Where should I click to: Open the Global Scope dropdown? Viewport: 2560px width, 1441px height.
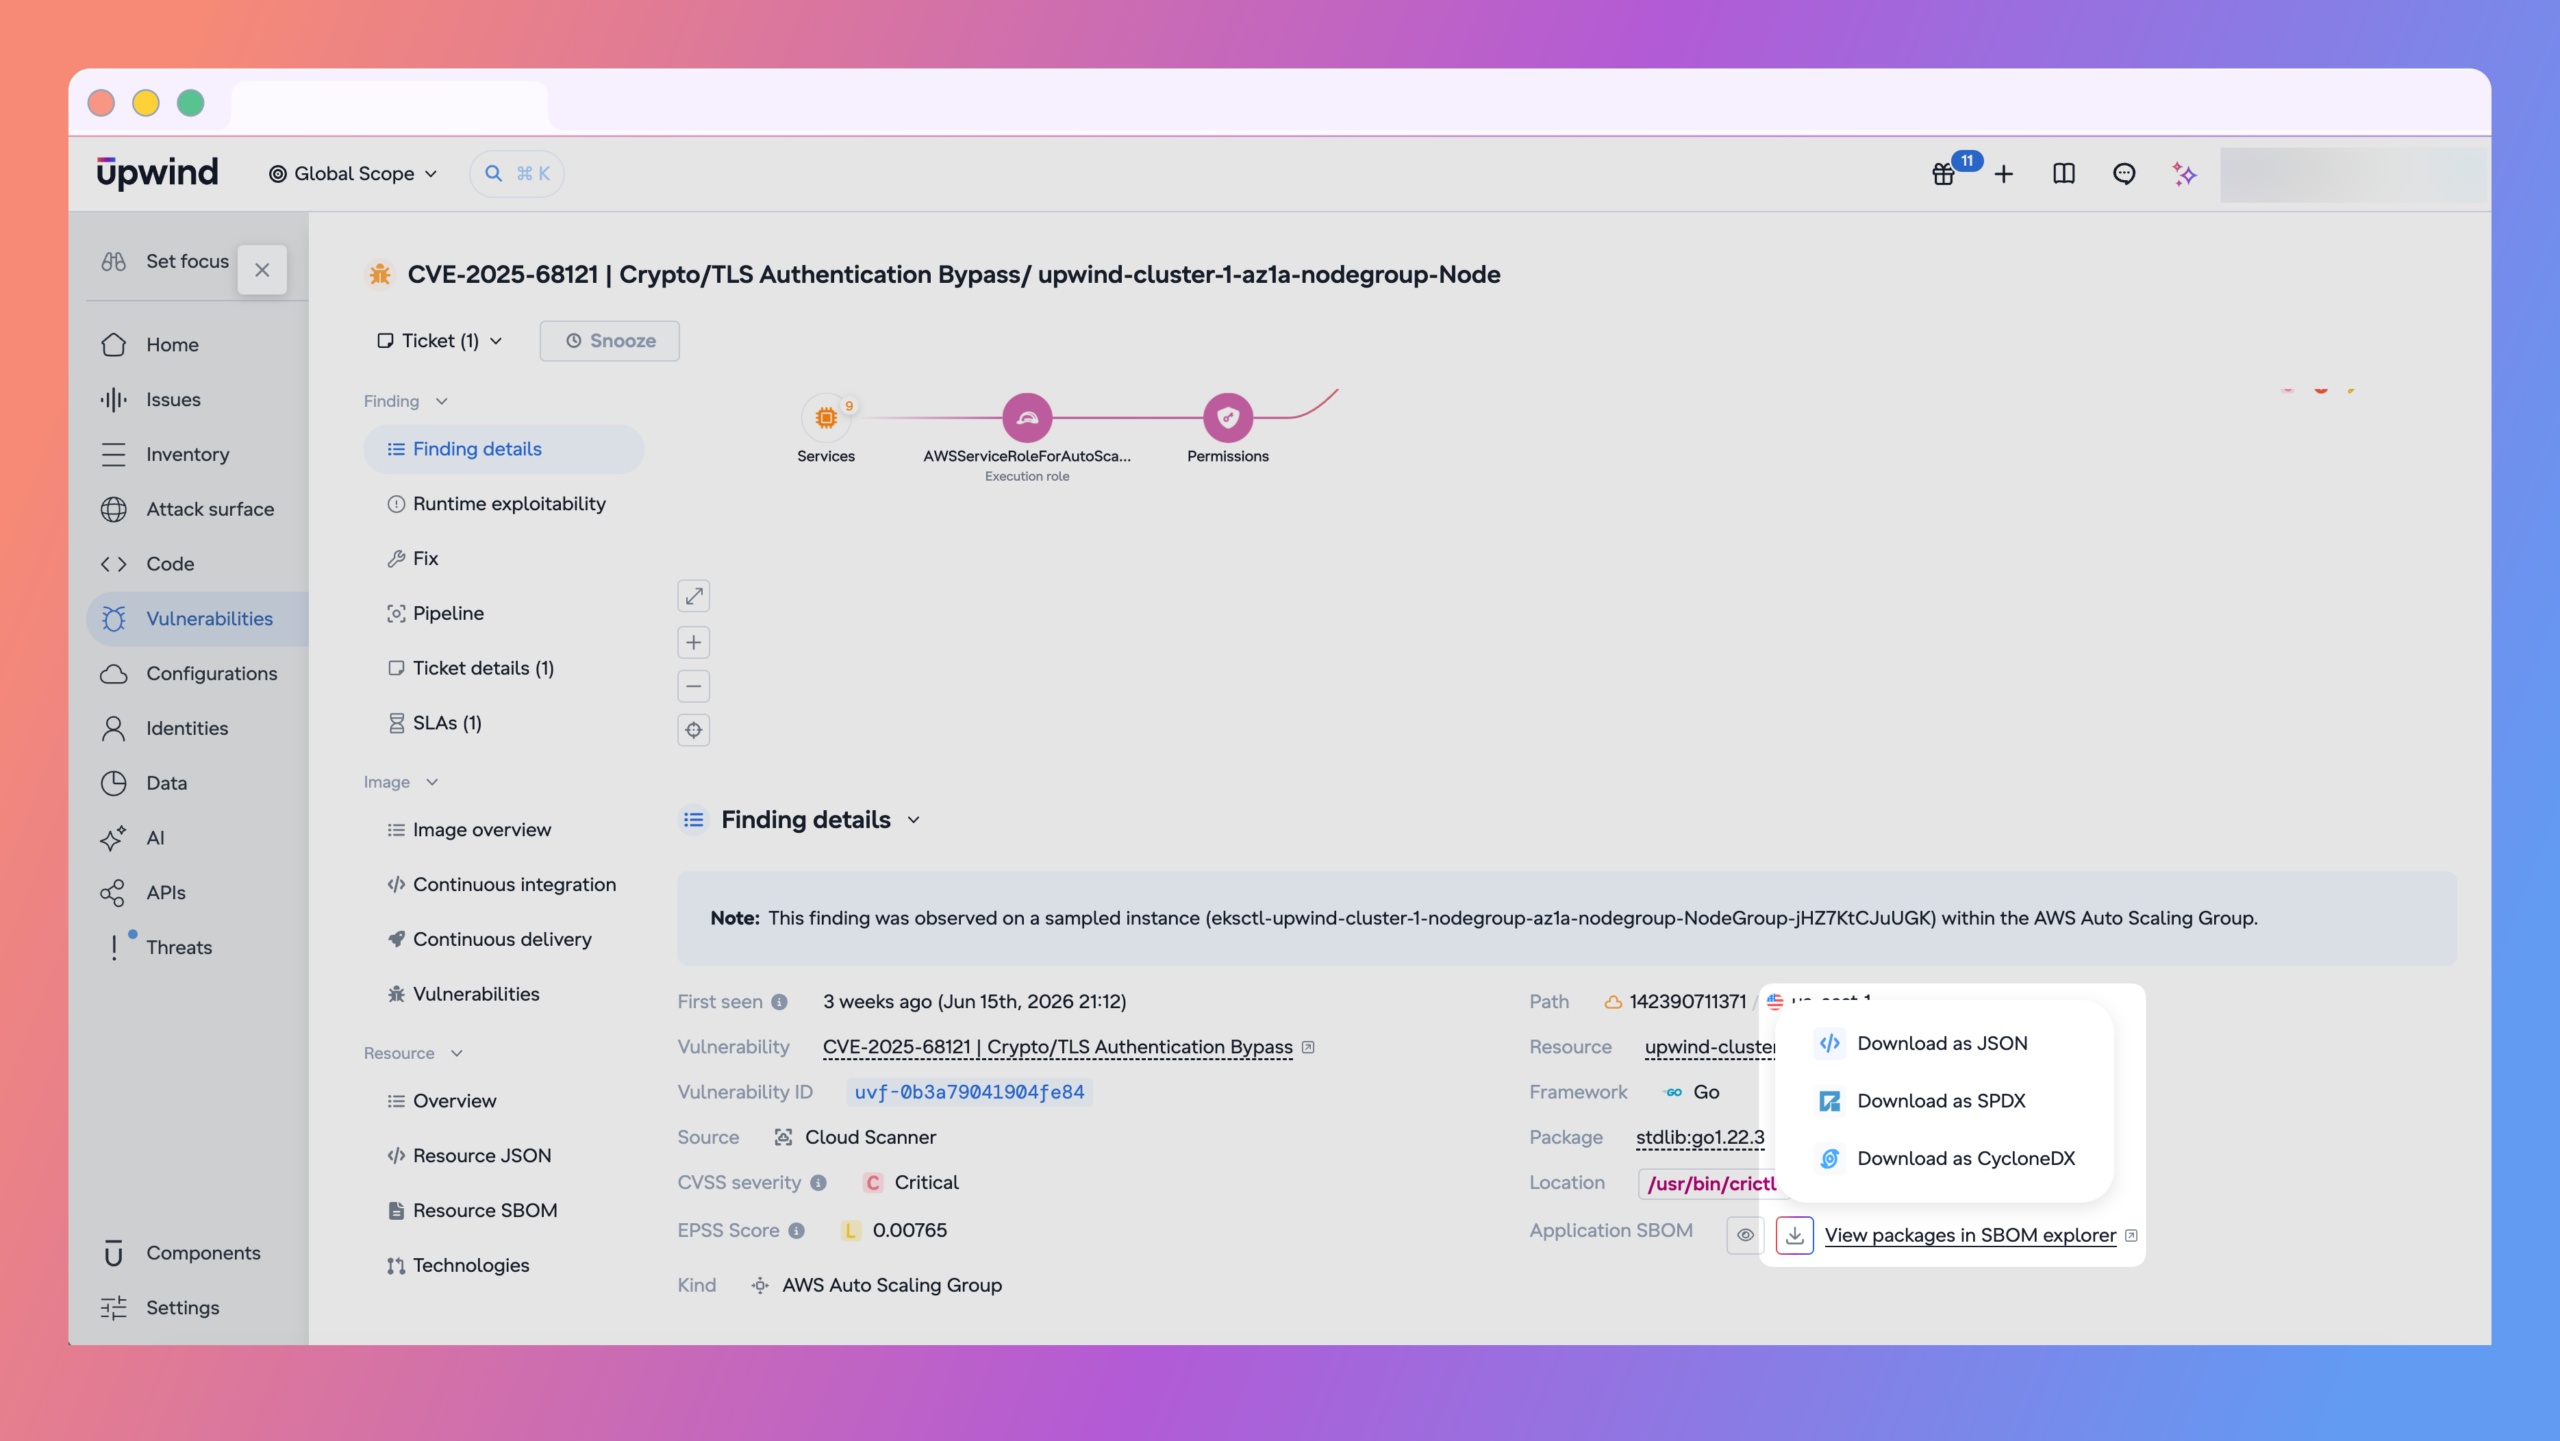pyautogui.click(x=353, y=174)
